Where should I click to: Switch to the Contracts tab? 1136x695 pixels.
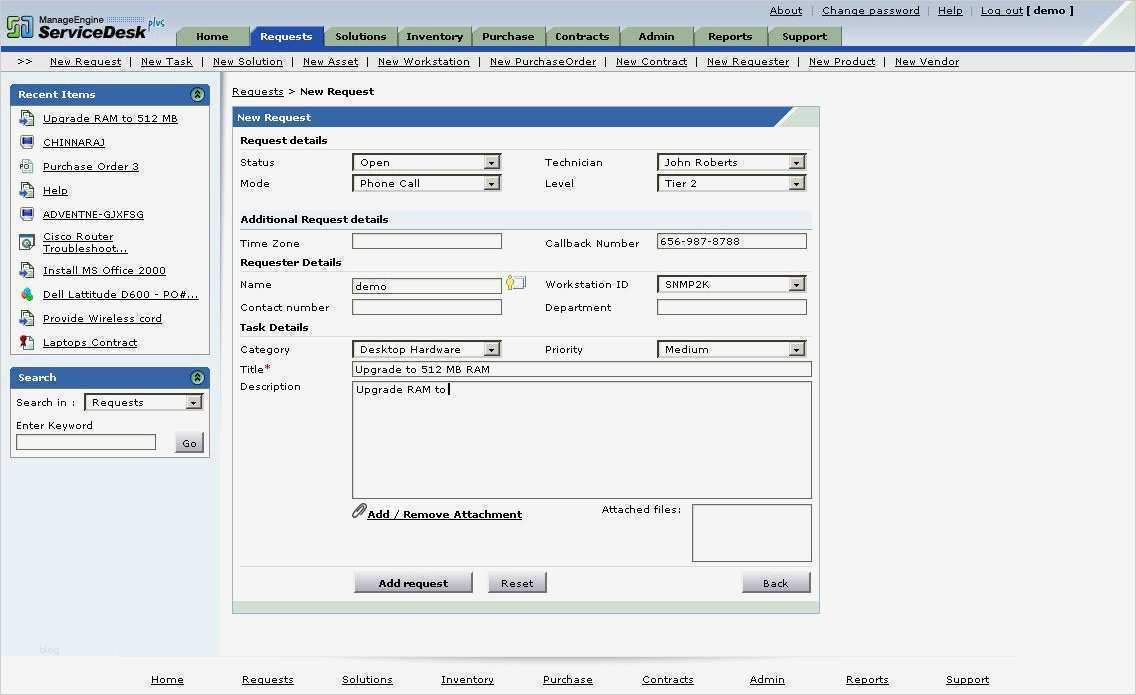[x=582, y=36]
